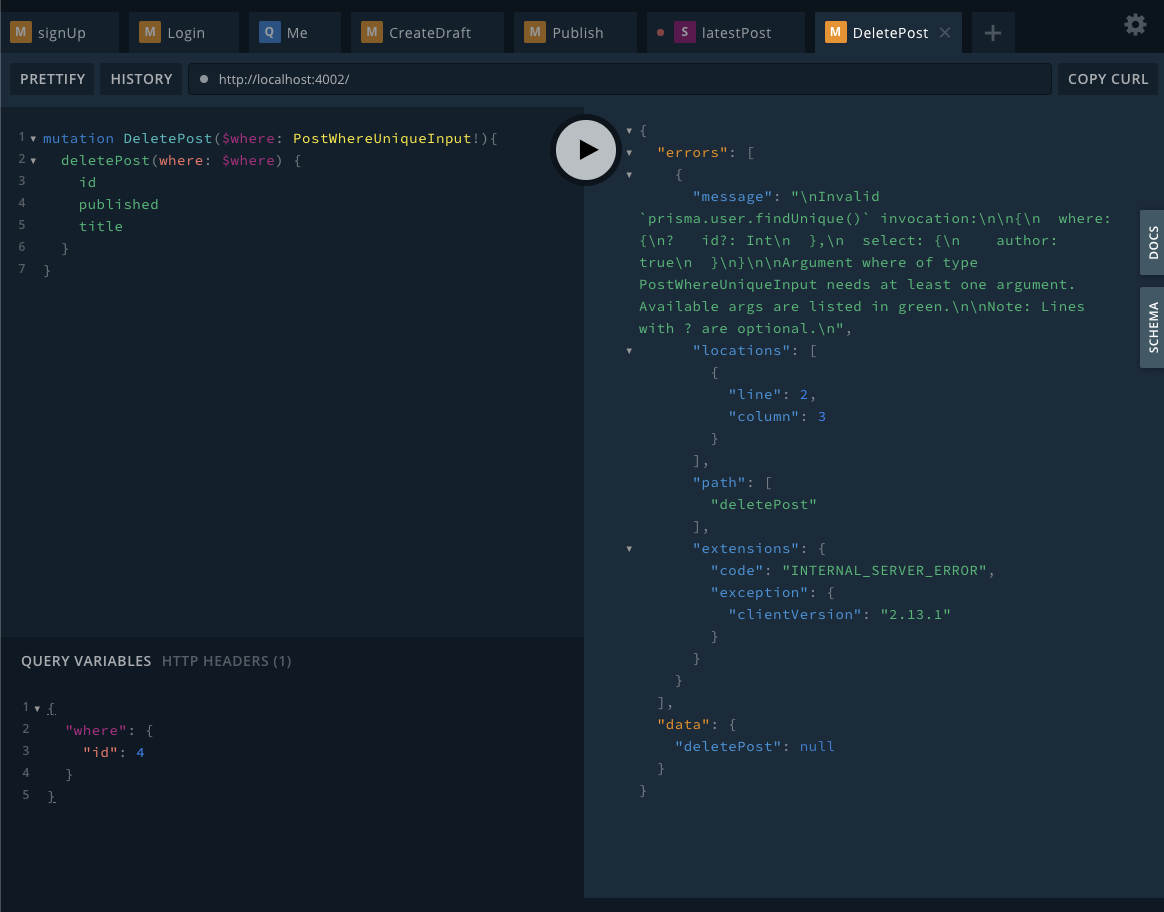Click "INTERNAL_SERVER_ERROR" code in response
Screen dimensions: 1164x912
click(x=885, y=571)
